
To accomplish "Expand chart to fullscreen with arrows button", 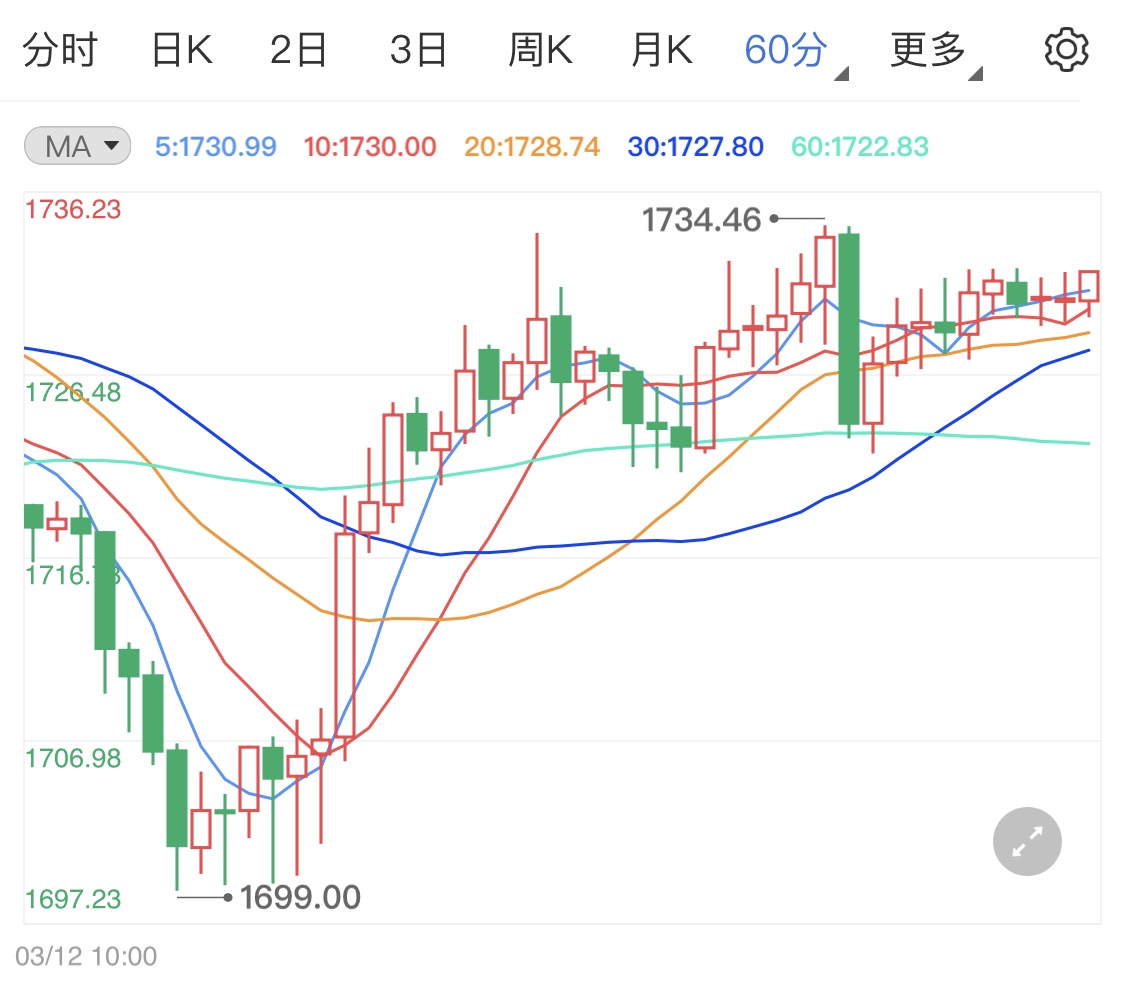I will [x=1027, y=841].
